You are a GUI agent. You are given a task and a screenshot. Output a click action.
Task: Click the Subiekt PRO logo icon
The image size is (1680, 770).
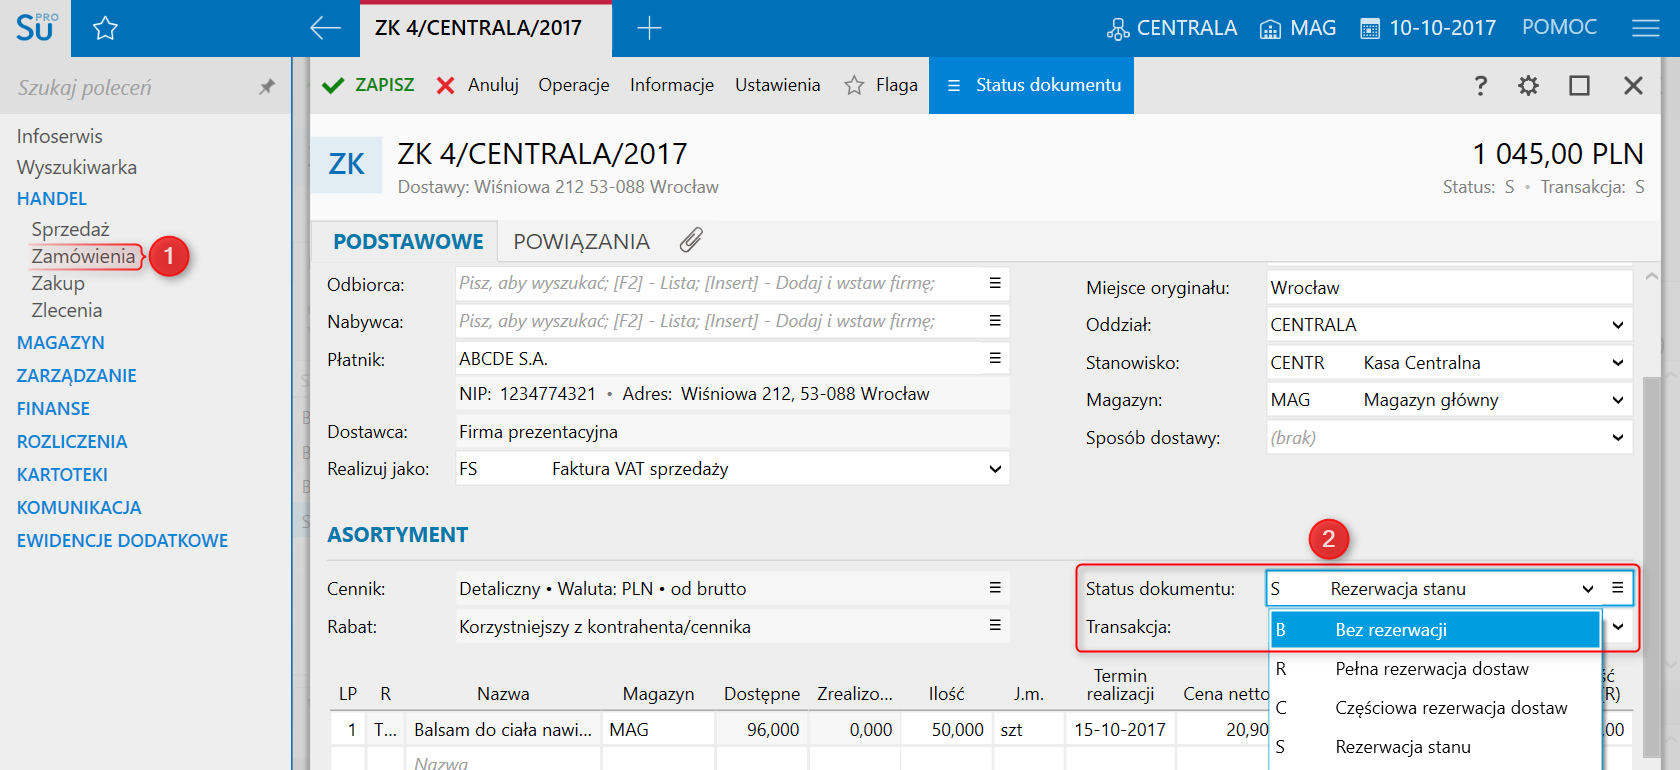pyautogui.click(x=36, y=27)
